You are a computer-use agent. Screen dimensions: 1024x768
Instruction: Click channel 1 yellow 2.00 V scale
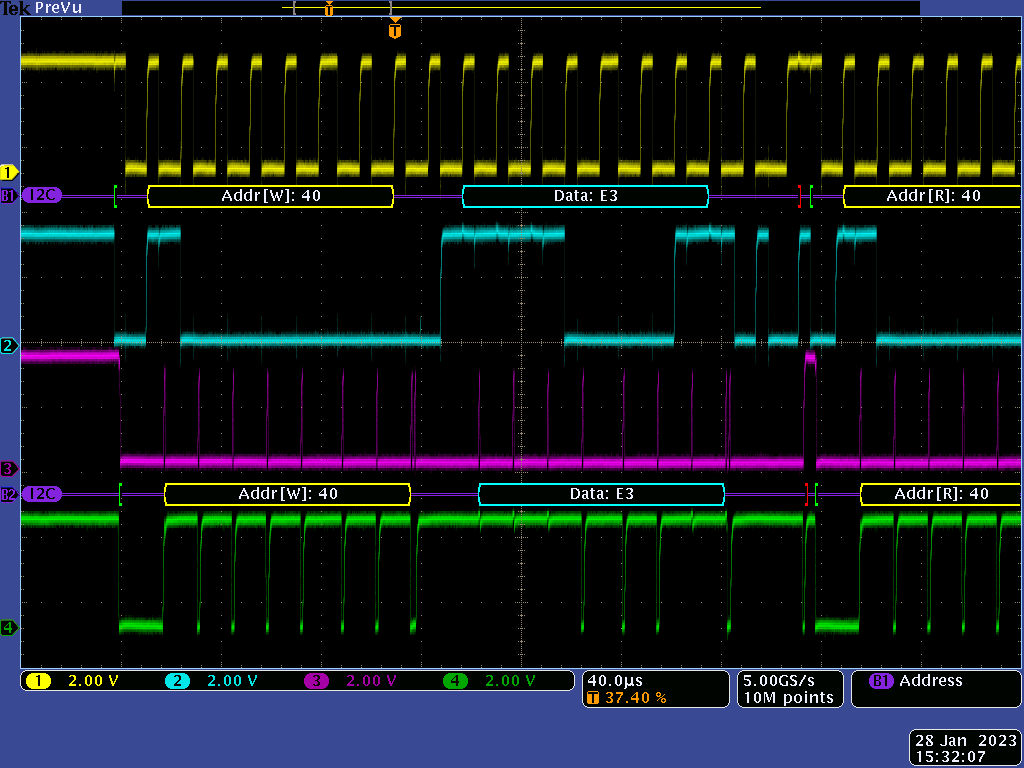[93, 681]
